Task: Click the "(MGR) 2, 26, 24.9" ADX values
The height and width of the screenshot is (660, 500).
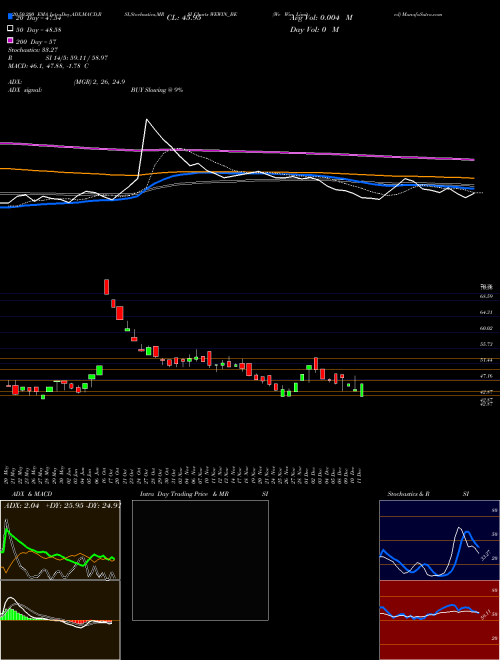Action: [99, 82]
